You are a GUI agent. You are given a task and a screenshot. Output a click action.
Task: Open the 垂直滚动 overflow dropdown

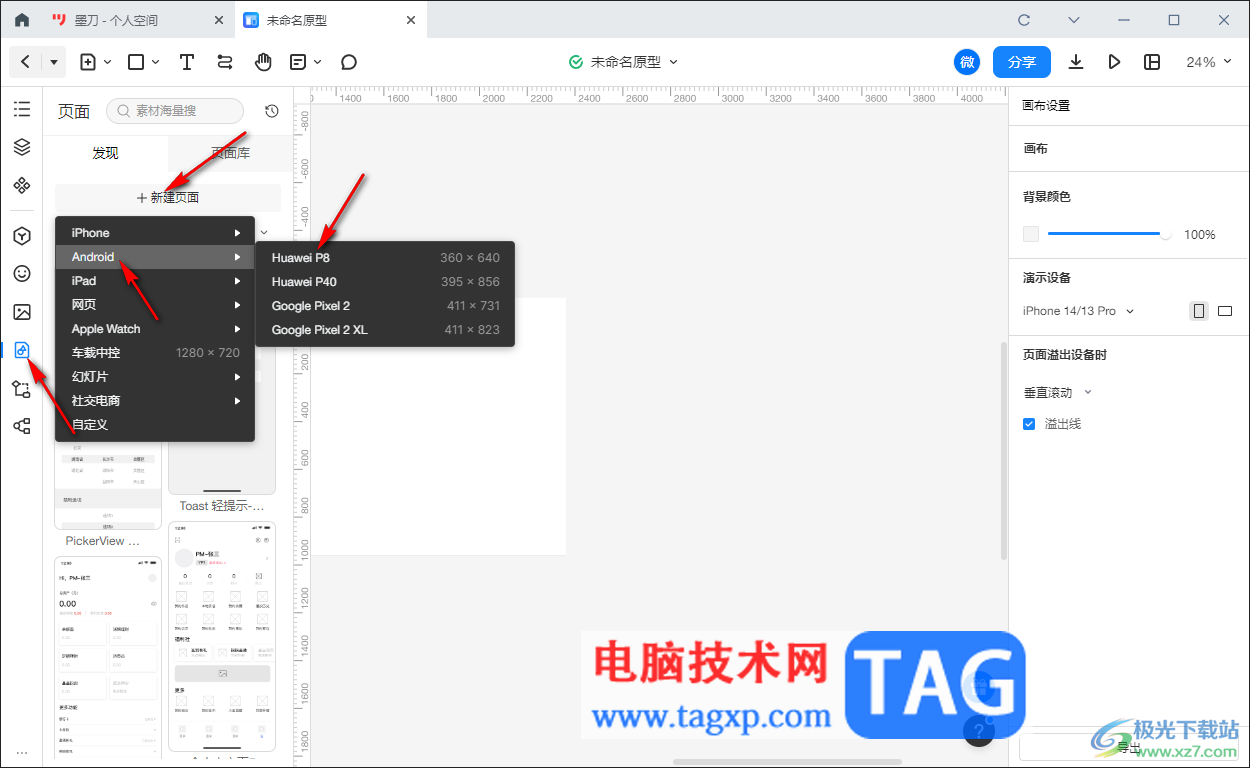(x=1058, y=393)
